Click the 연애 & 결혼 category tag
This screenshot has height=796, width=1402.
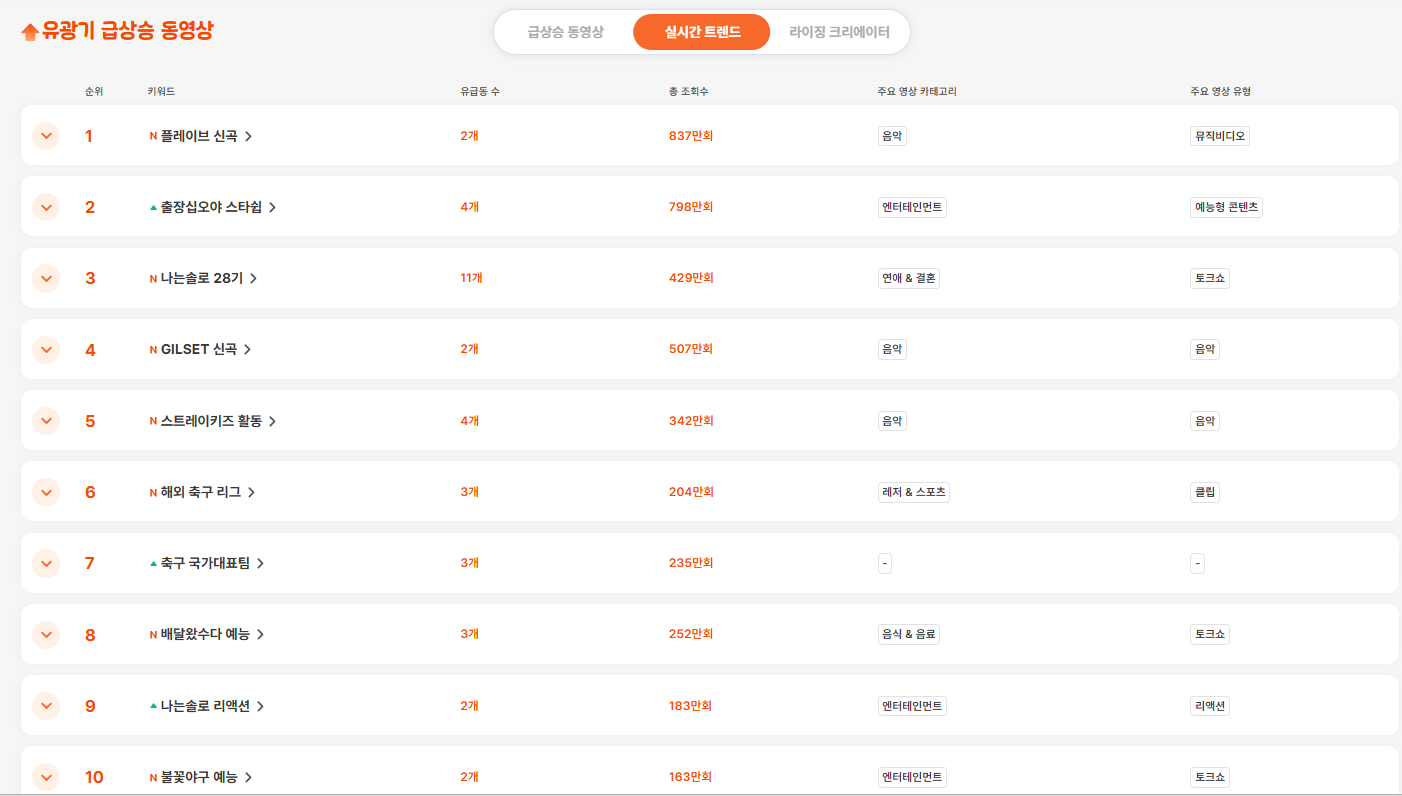tap(908, 278)
